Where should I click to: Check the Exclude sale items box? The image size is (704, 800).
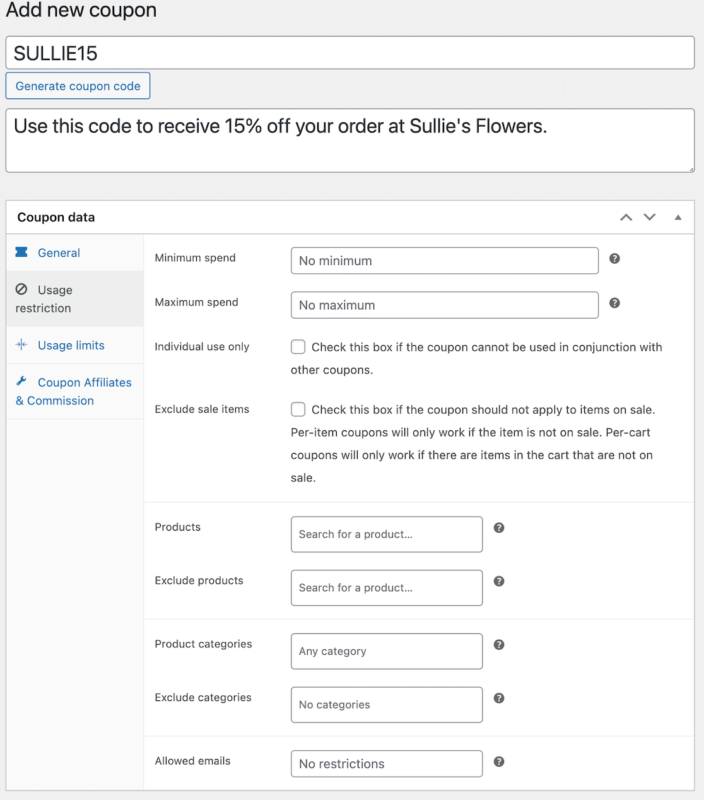coord(298,409)
